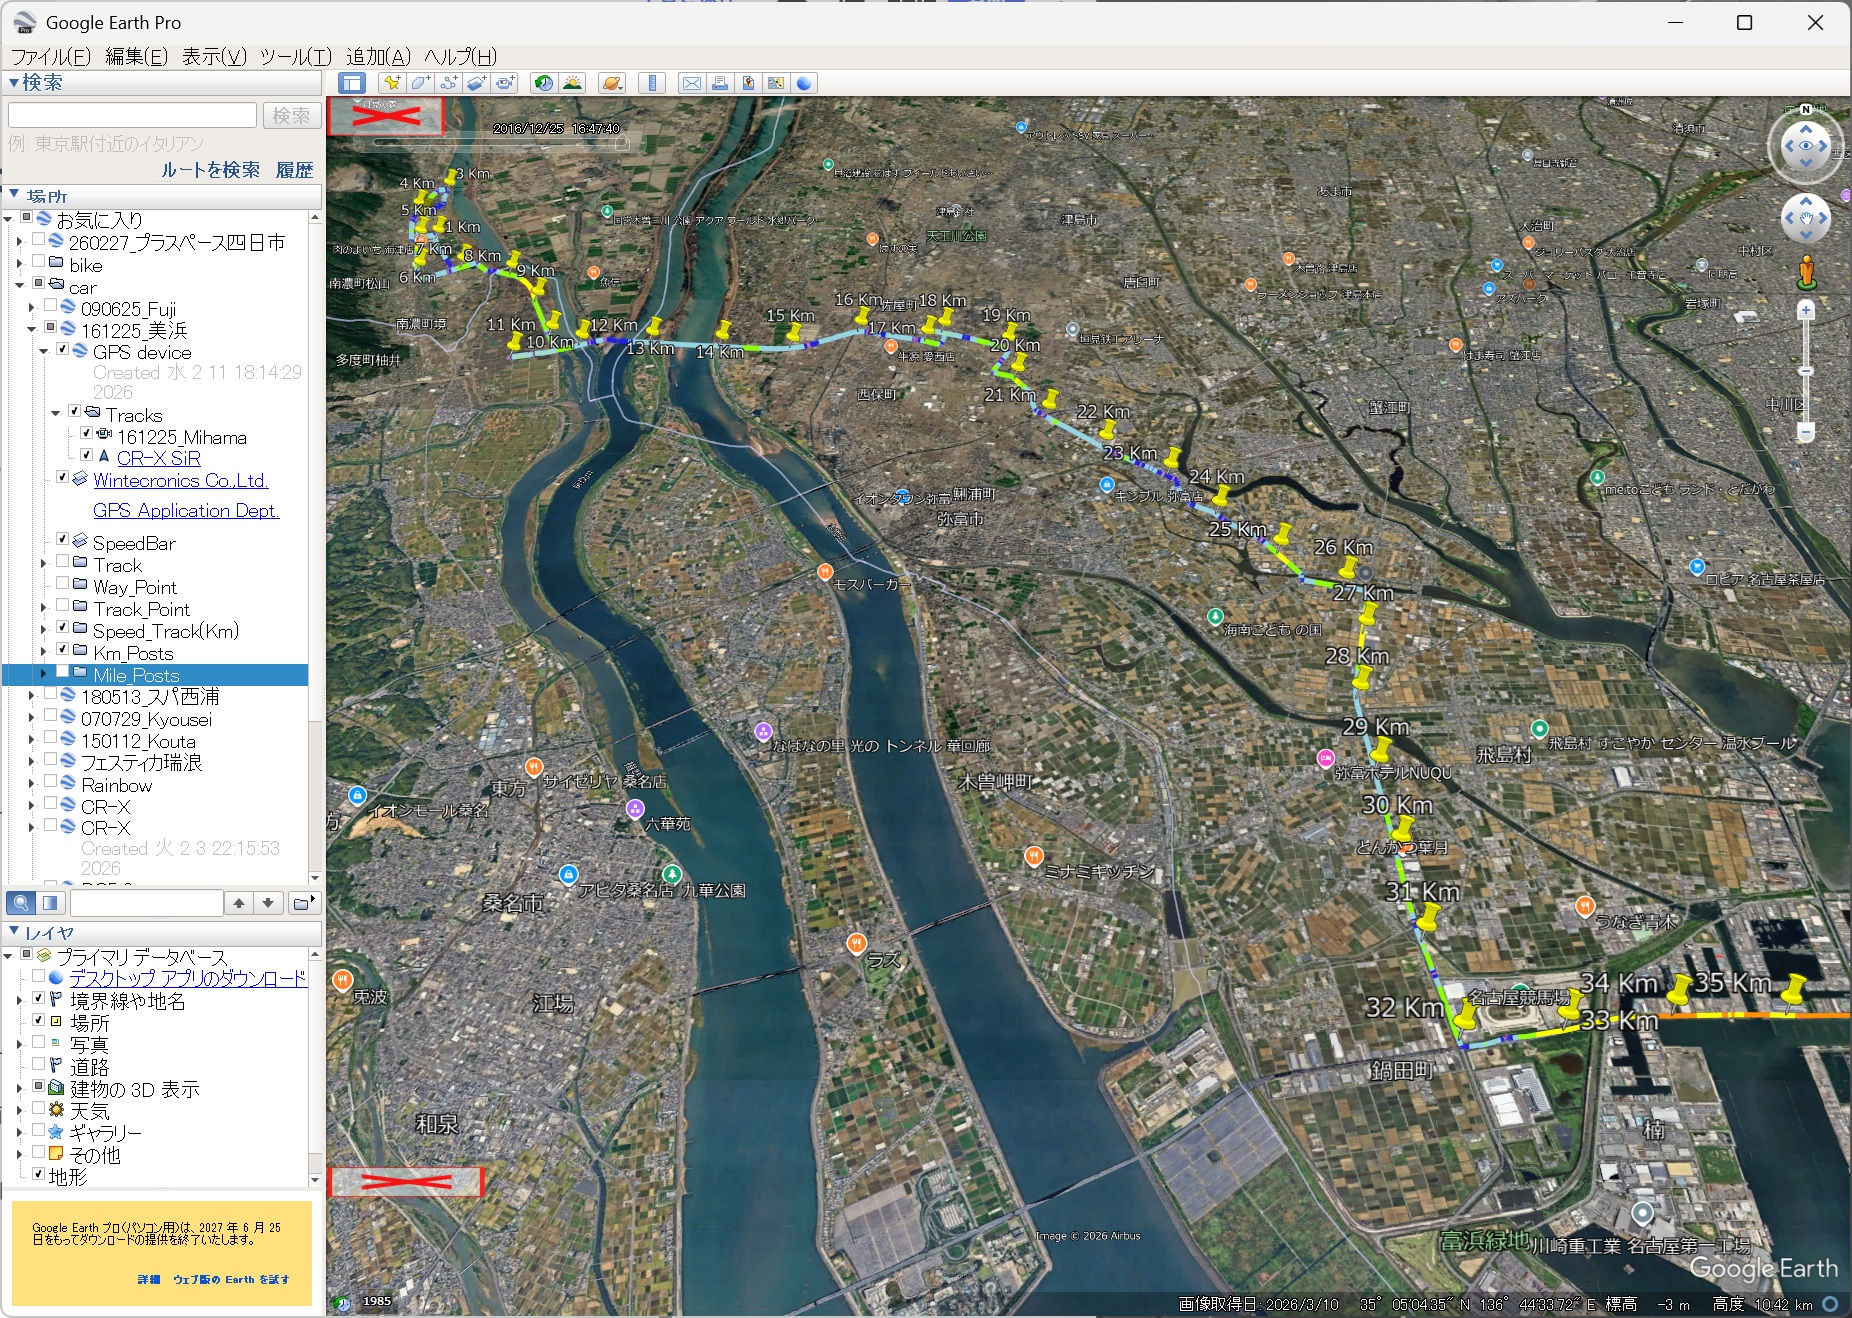This screenshot has width=1852, height=1318.
Task: Select the Add Polygon tool
Action: (x=420, y=83)
